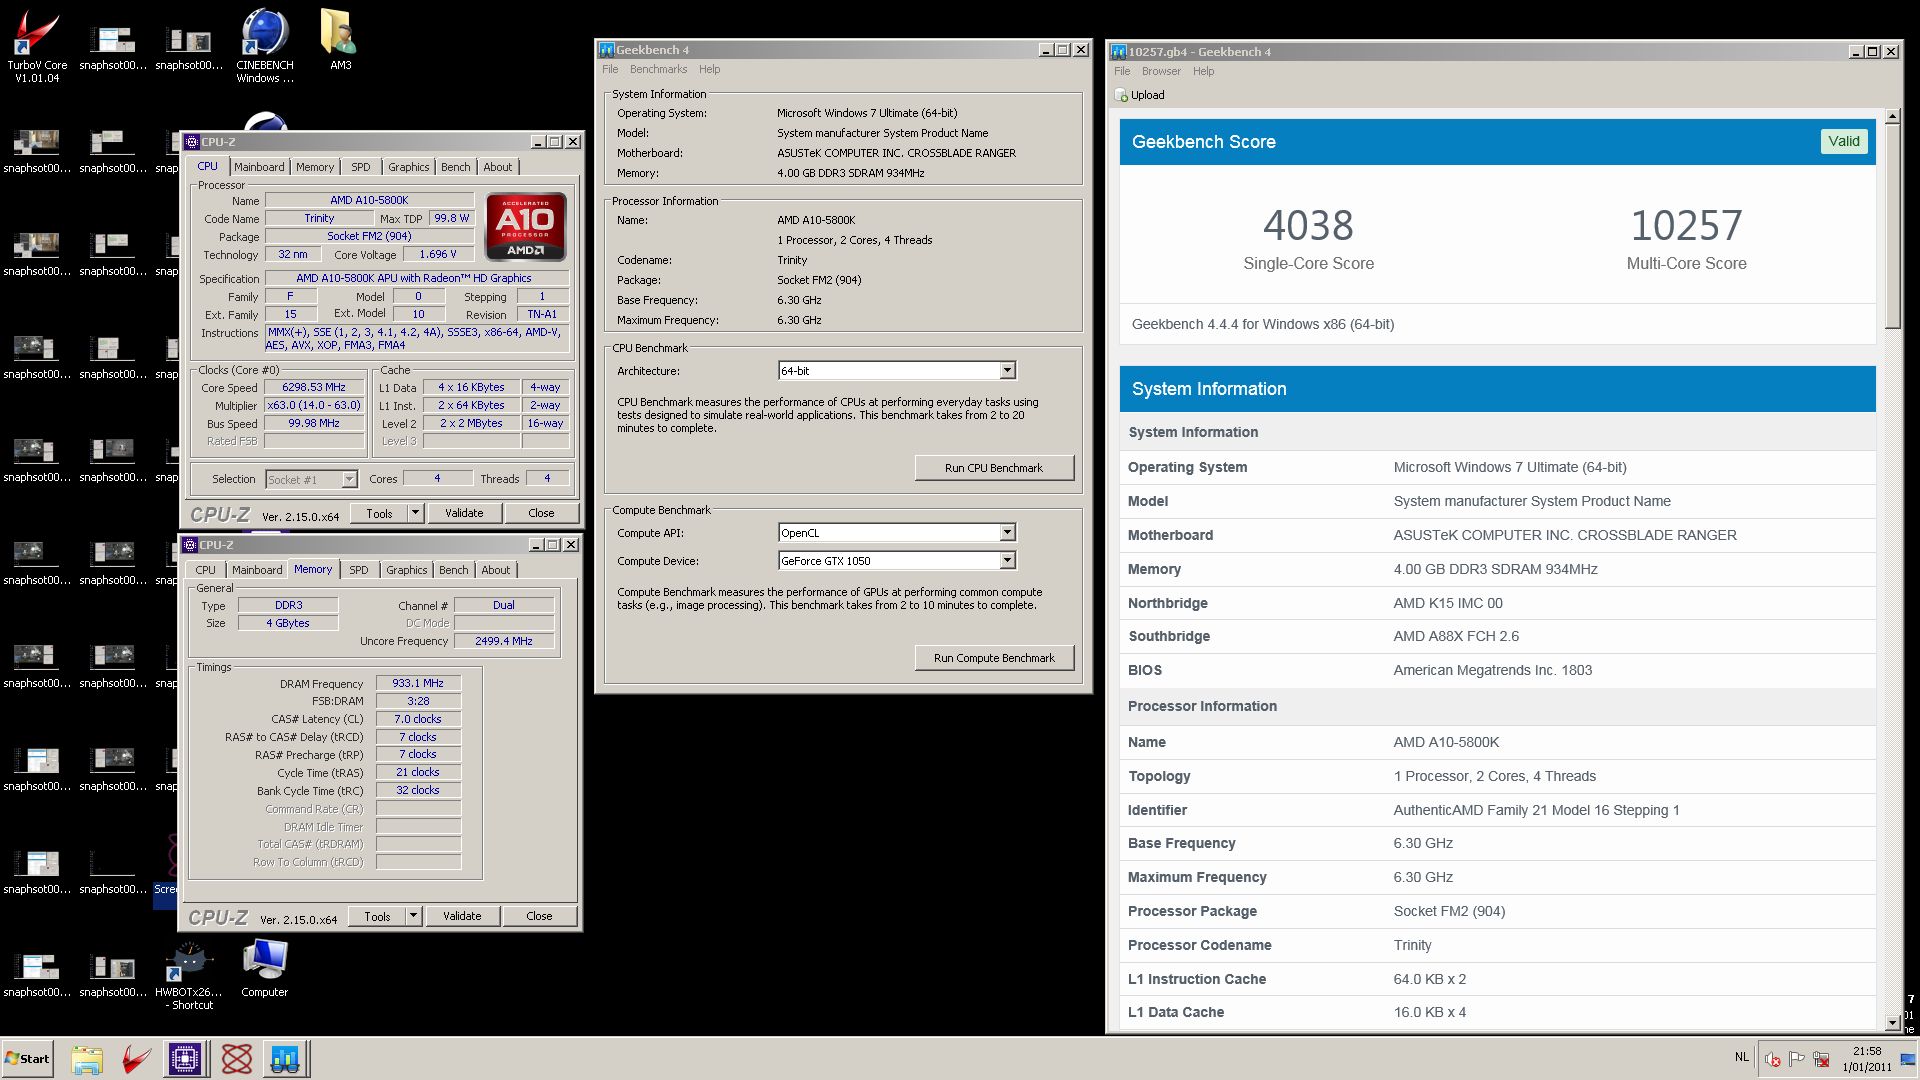Switch to CPU tab in bottom CPU-Z
Screen dimensions: 1920x1080
tap(205, 570)
